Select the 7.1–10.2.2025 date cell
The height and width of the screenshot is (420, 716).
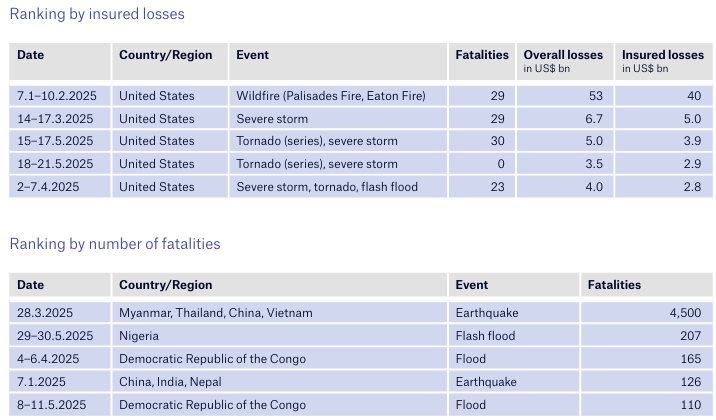[60, 96]
